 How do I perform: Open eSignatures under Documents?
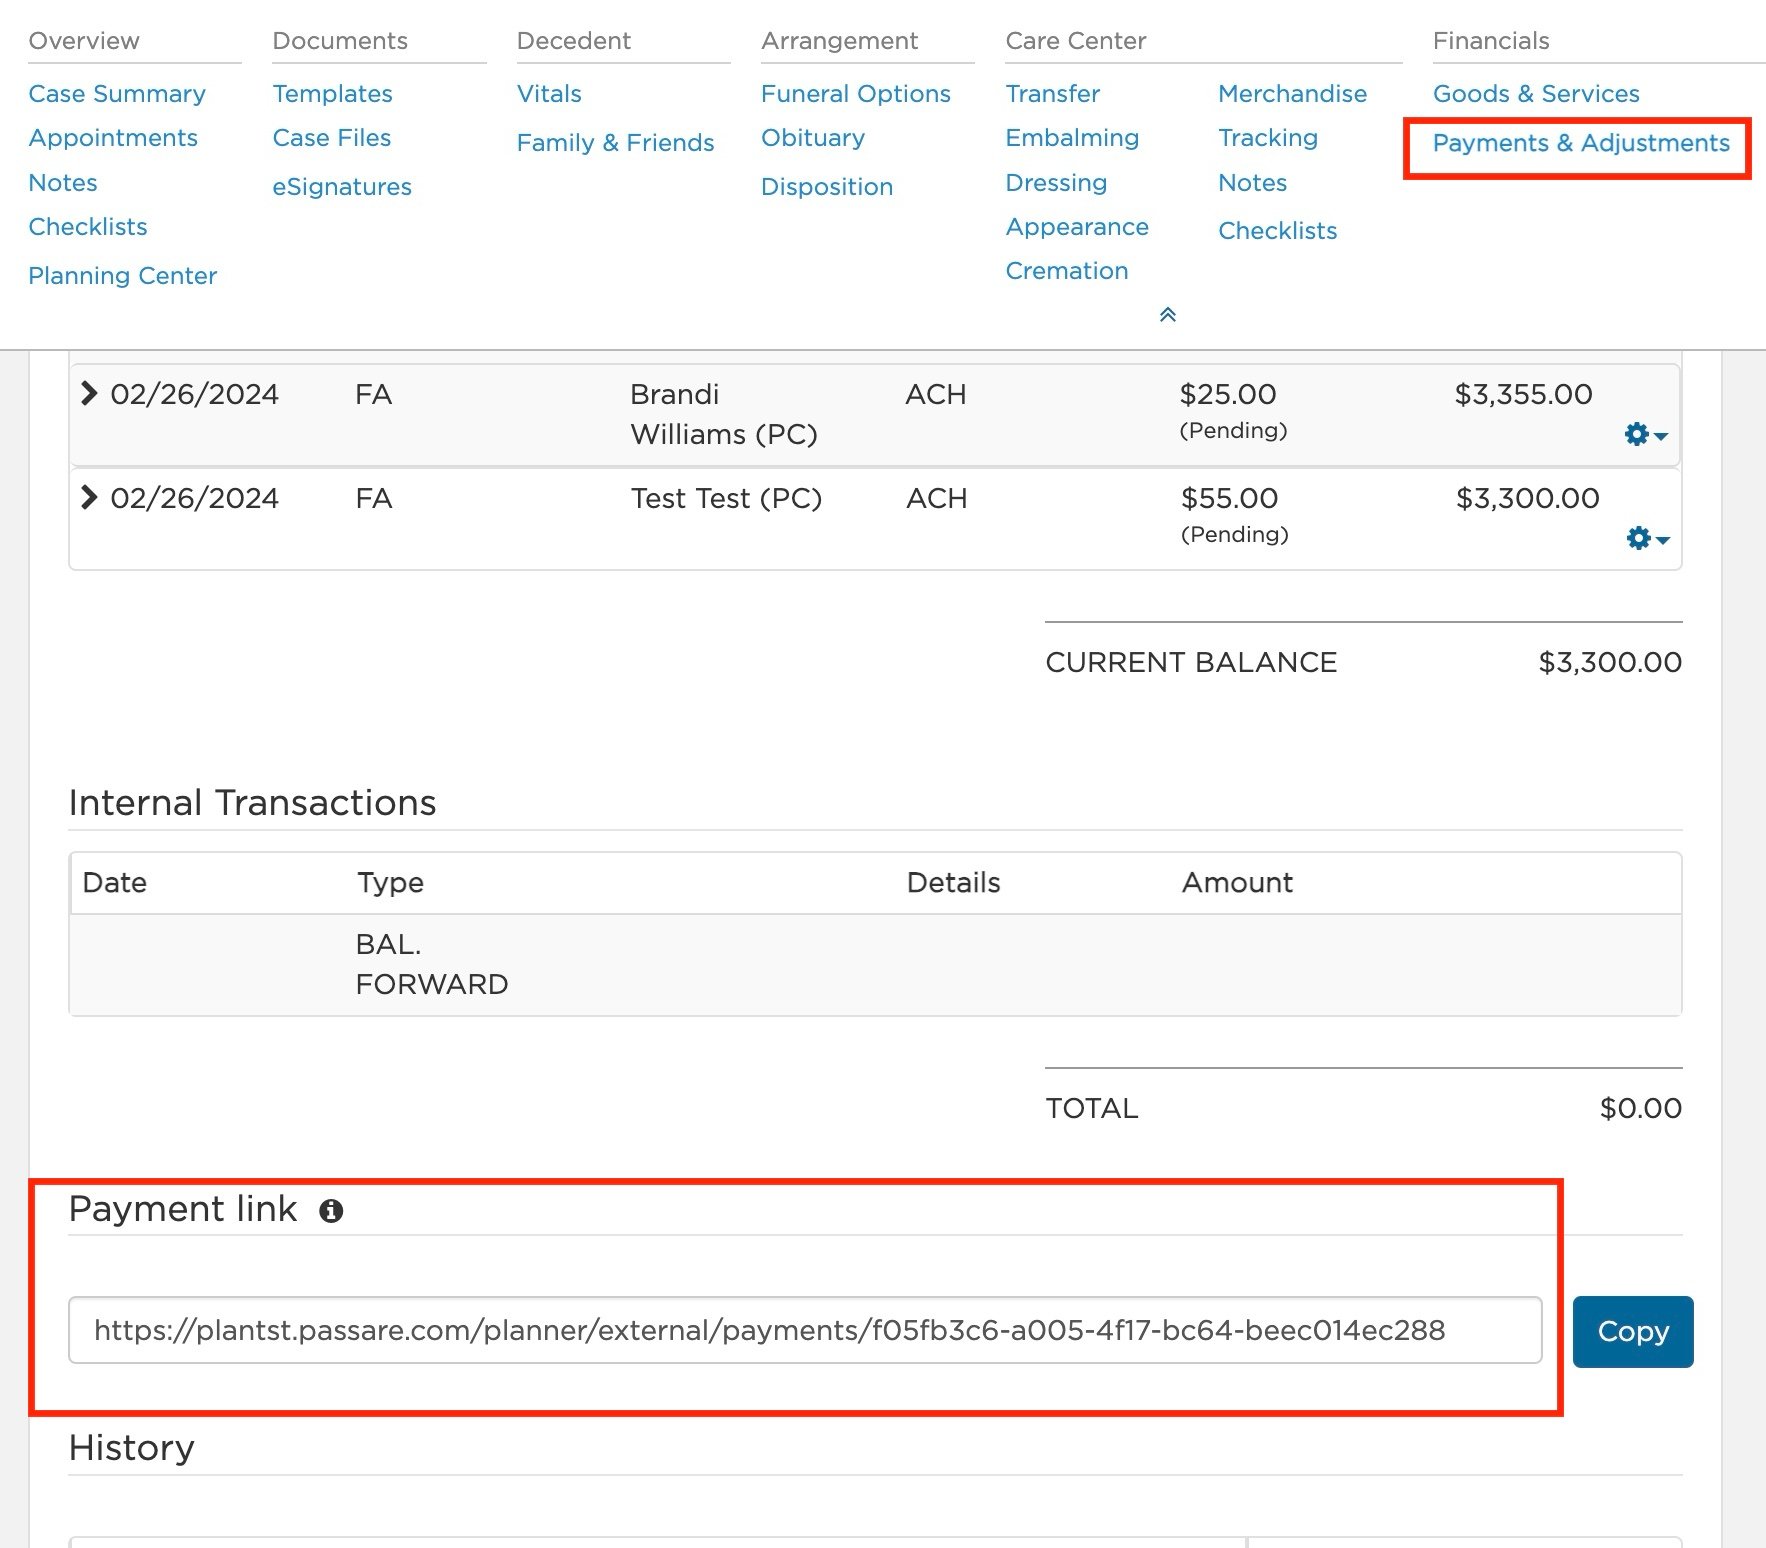coord(342,186)
